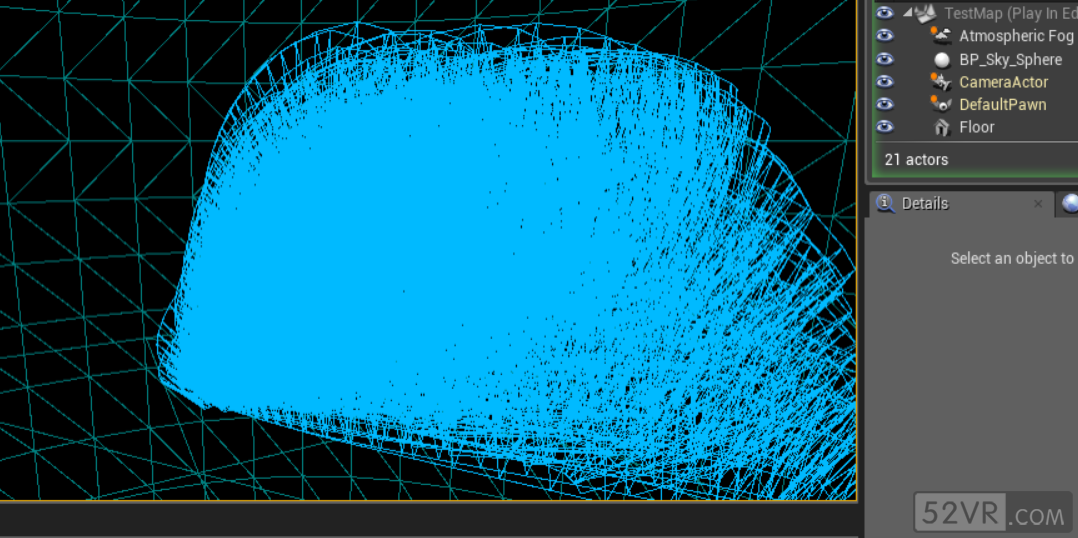
Task: Toggle DefaultPawn visibility eye
Action: pos(884,104)
